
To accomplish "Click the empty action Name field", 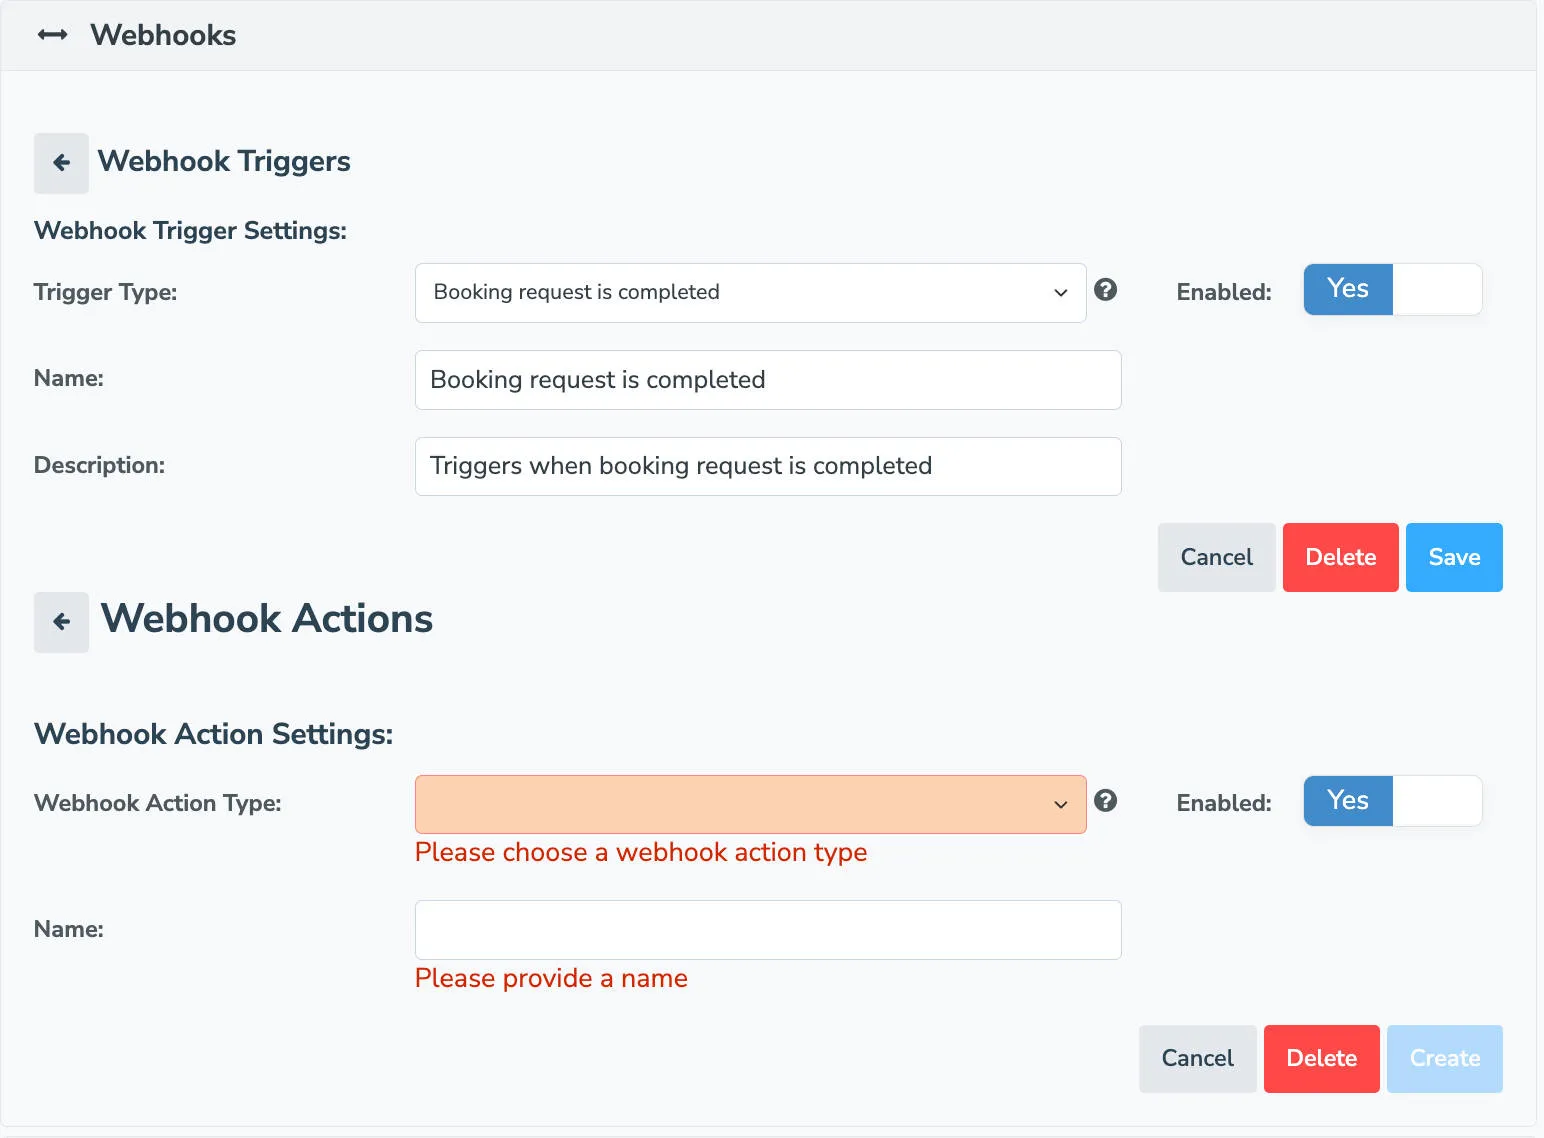I will [x=768, y=929].
